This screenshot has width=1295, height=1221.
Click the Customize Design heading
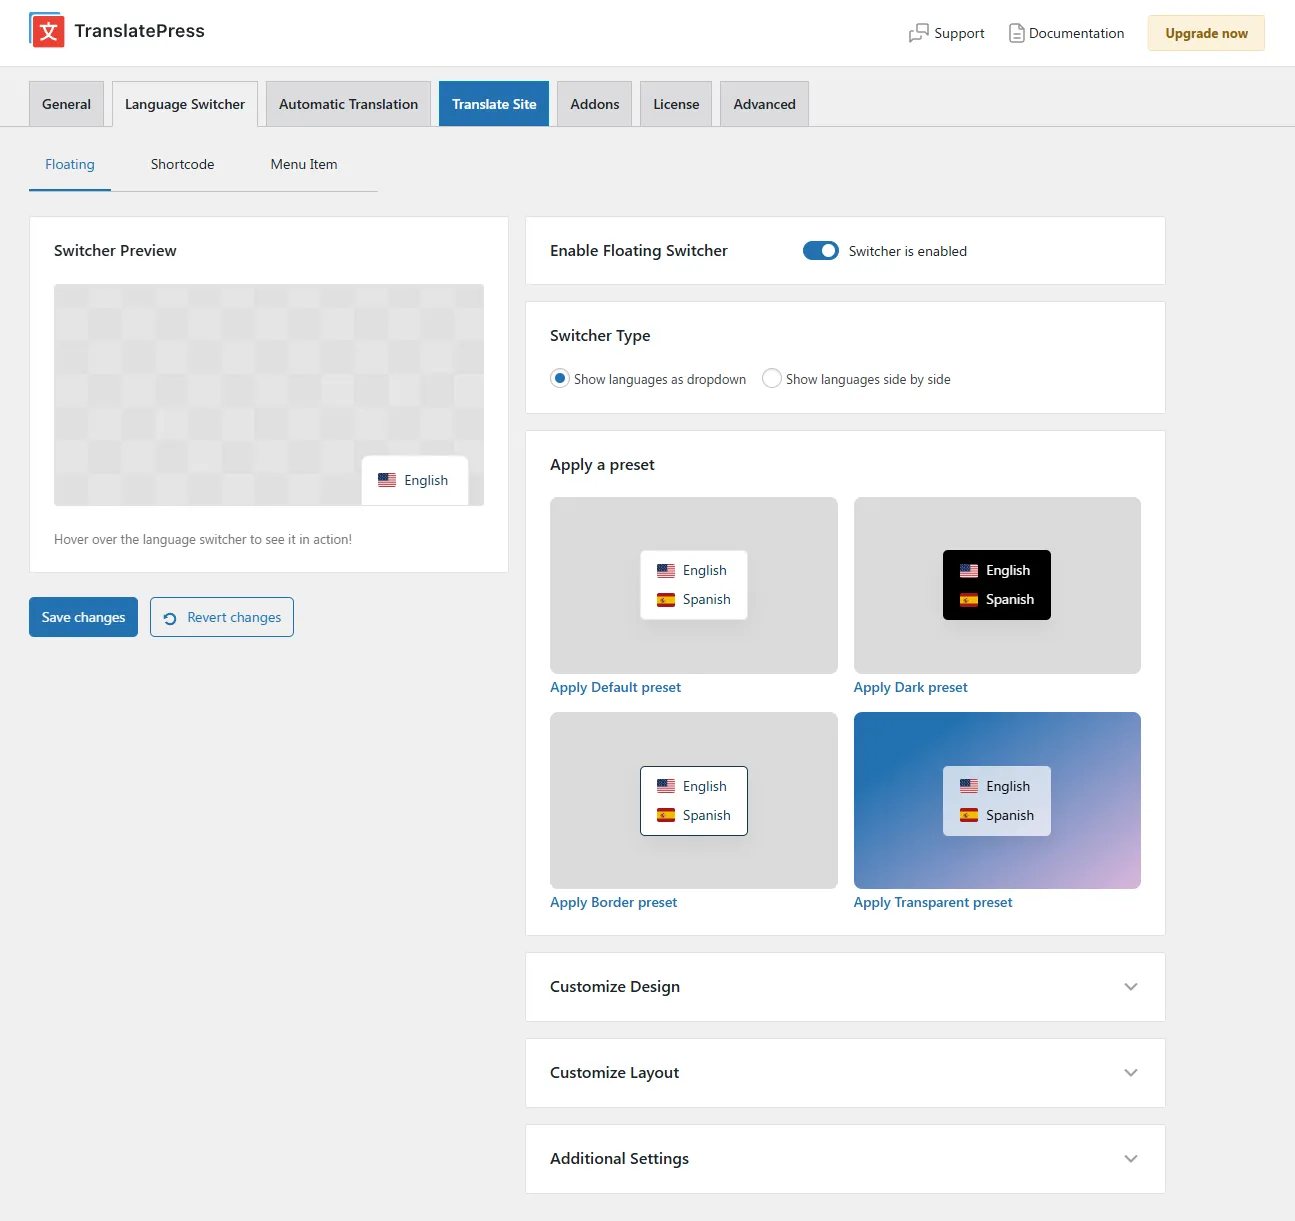click(x=615, y=987)
